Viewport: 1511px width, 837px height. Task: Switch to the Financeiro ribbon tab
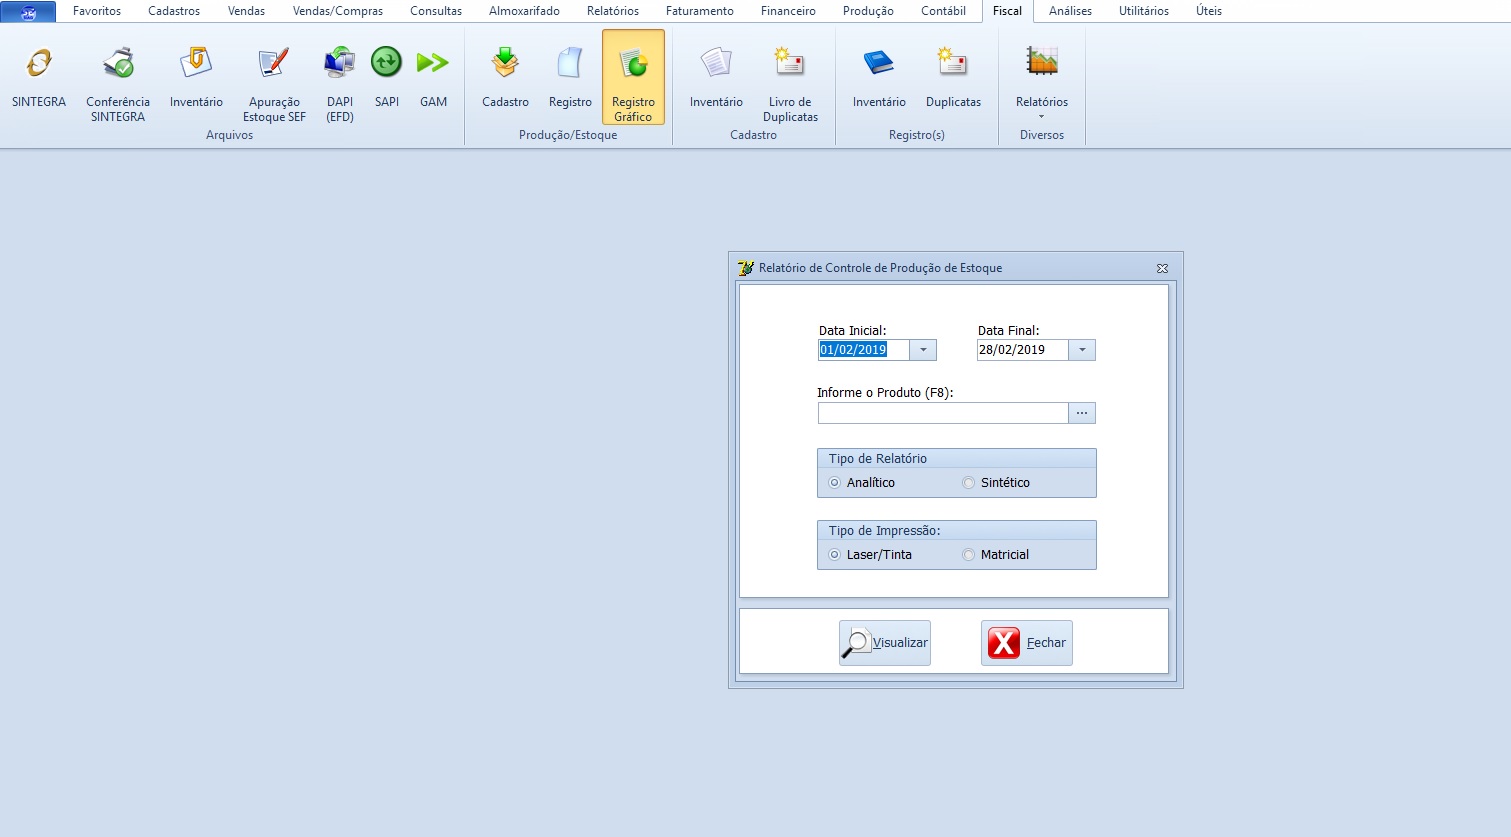788,11
